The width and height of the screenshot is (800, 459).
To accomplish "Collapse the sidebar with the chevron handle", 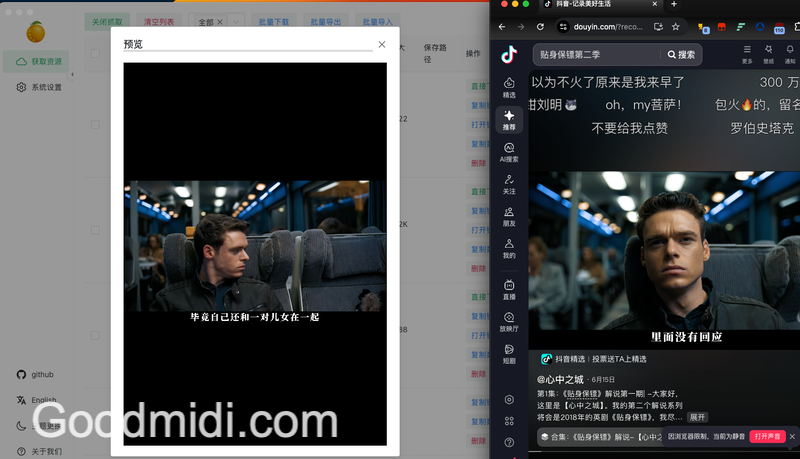I will 72,74.
